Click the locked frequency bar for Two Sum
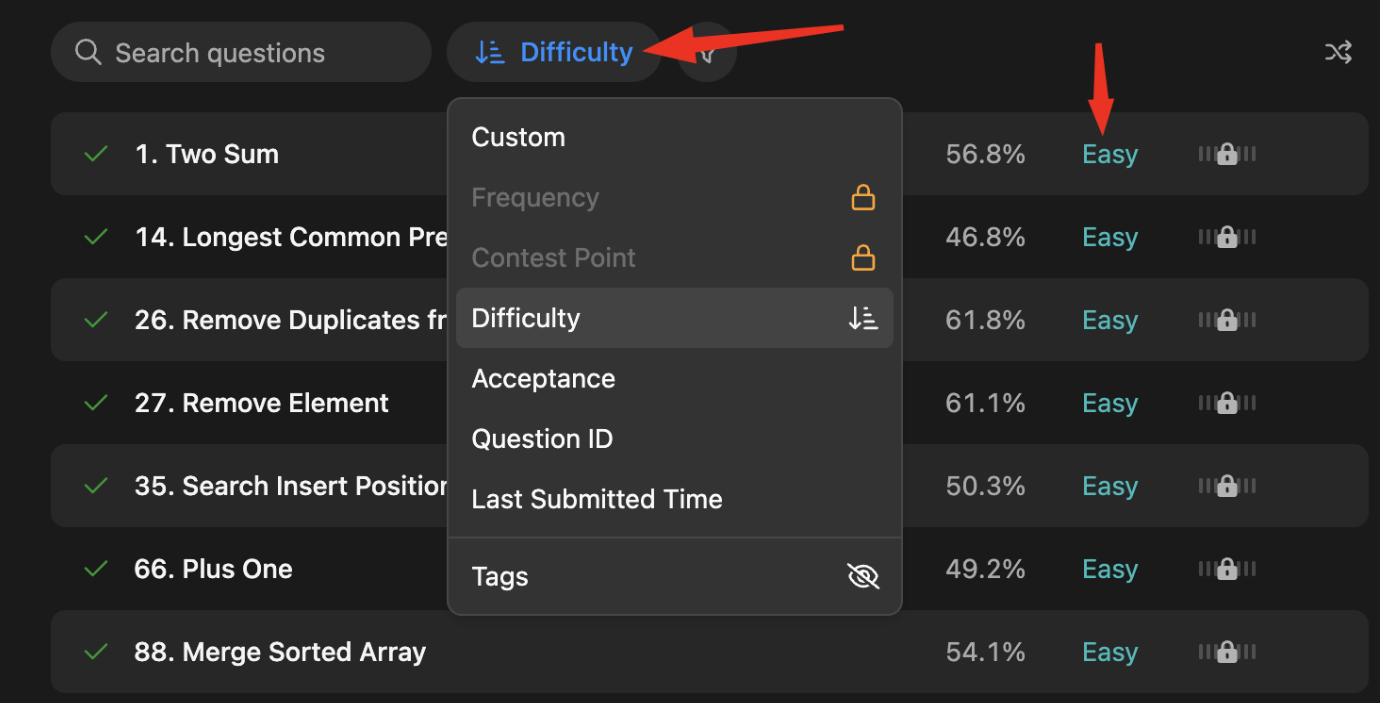 (1227, 154)
